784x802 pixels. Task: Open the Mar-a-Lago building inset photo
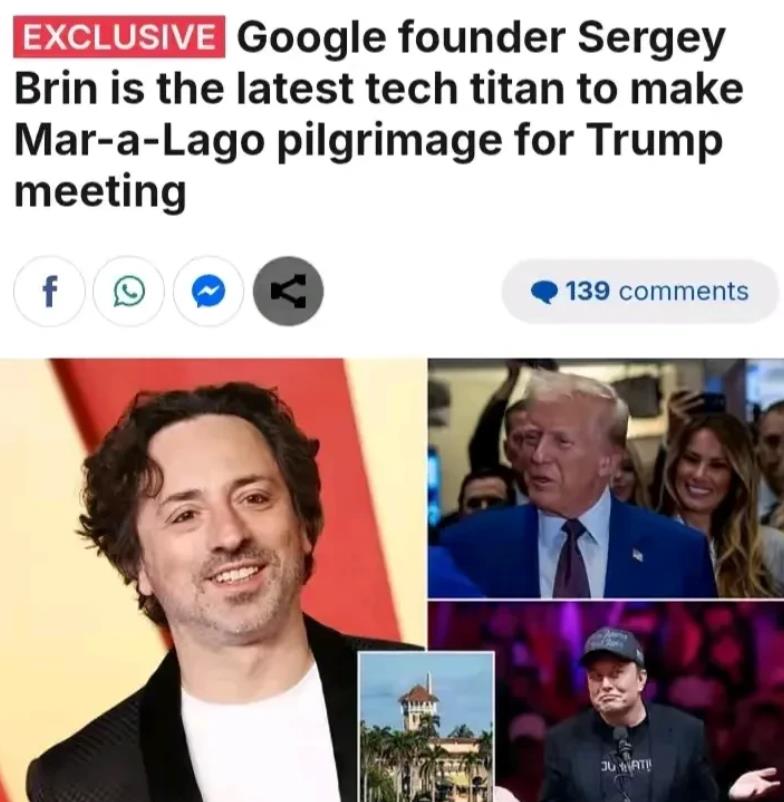[426, 727]
